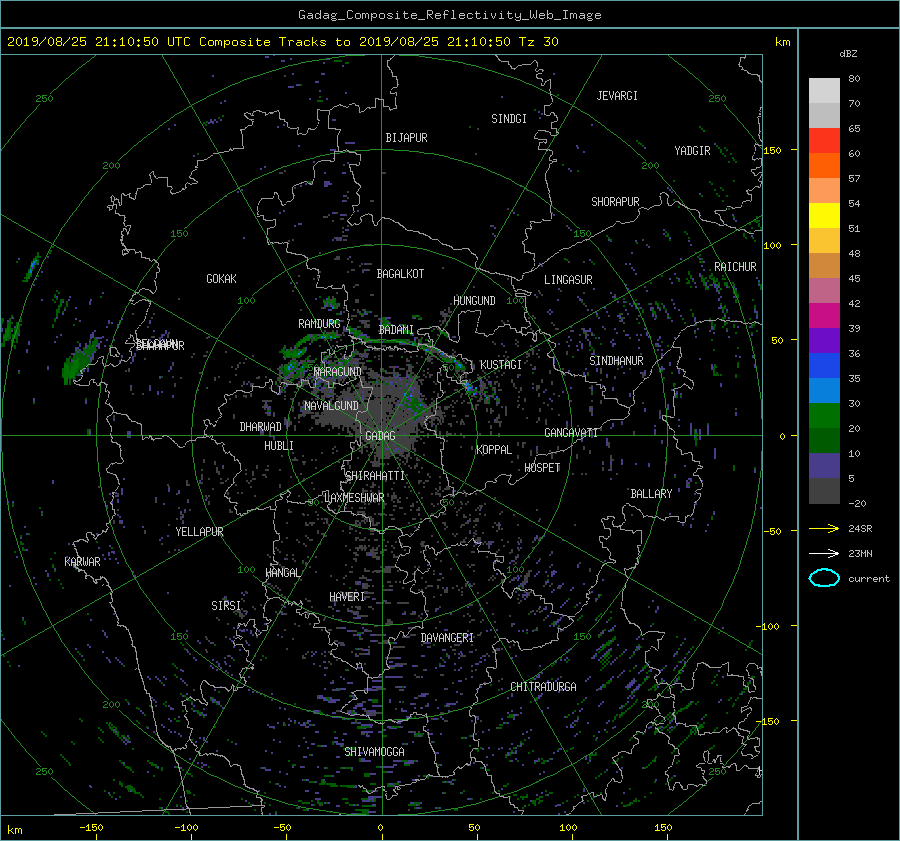
Task: Click the cyan current-position ellipse icon
Action: coord(824,578)
